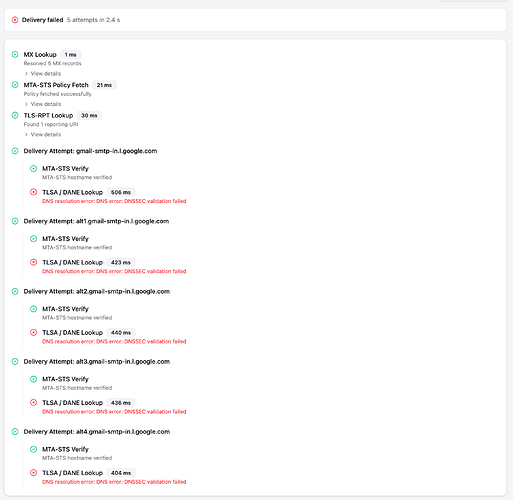The image size is (513, 500).
Task: Click the green check icon beside MTA-STS Policy Fetch
Action: (x=15, y=85)
